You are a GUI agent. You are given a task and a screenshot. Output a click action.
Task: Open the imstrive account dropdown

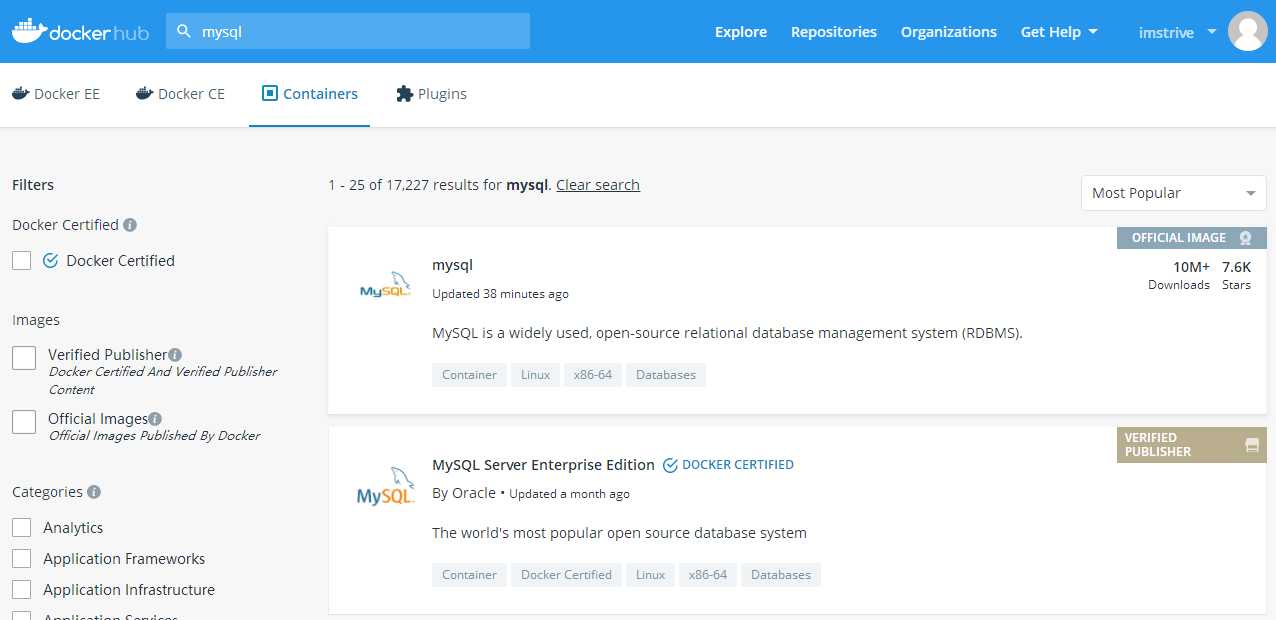[1177, 32]
